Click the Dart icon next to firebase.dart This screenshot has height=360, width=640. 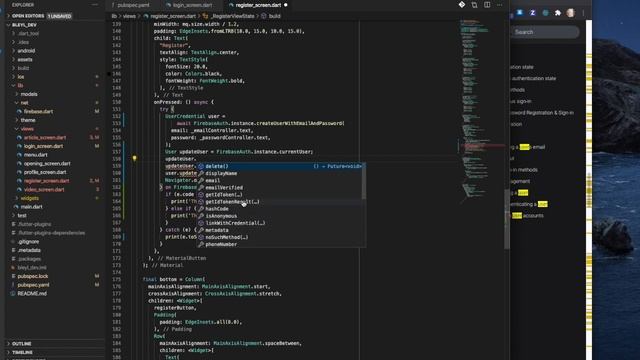[x=19, y=111]
